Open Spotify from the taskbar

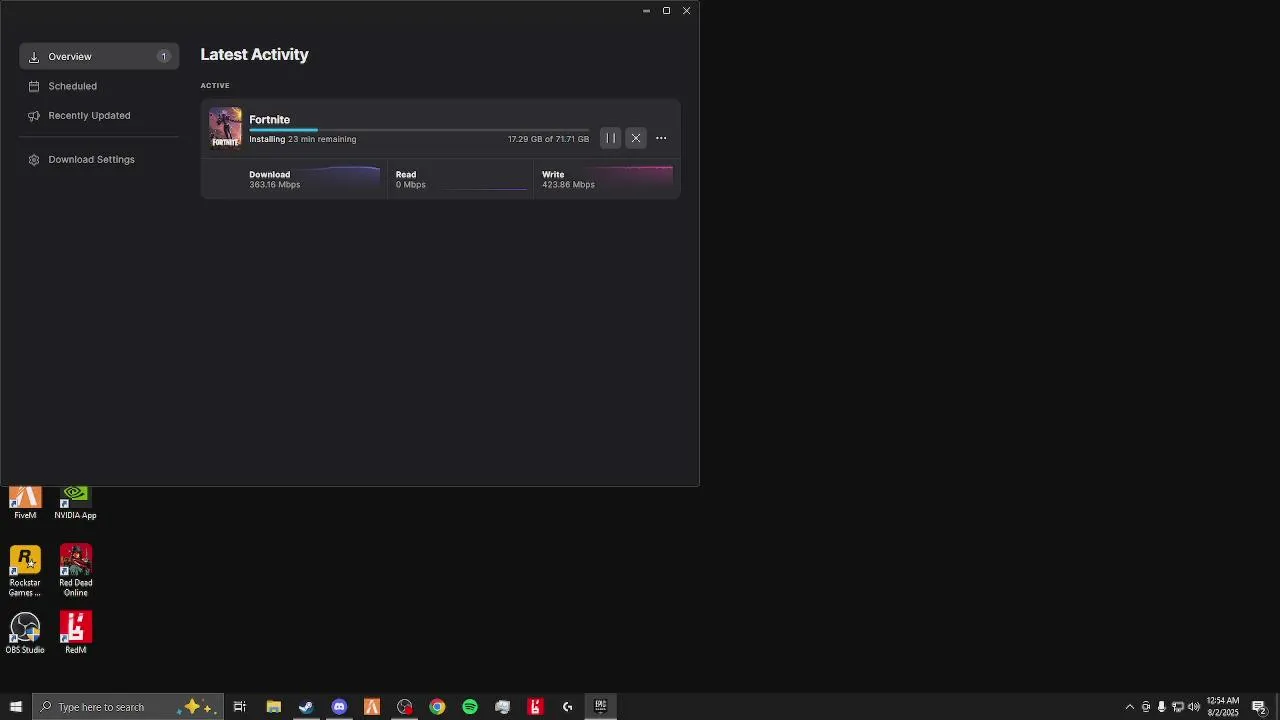pyautogui.click(x=470, y=707)
